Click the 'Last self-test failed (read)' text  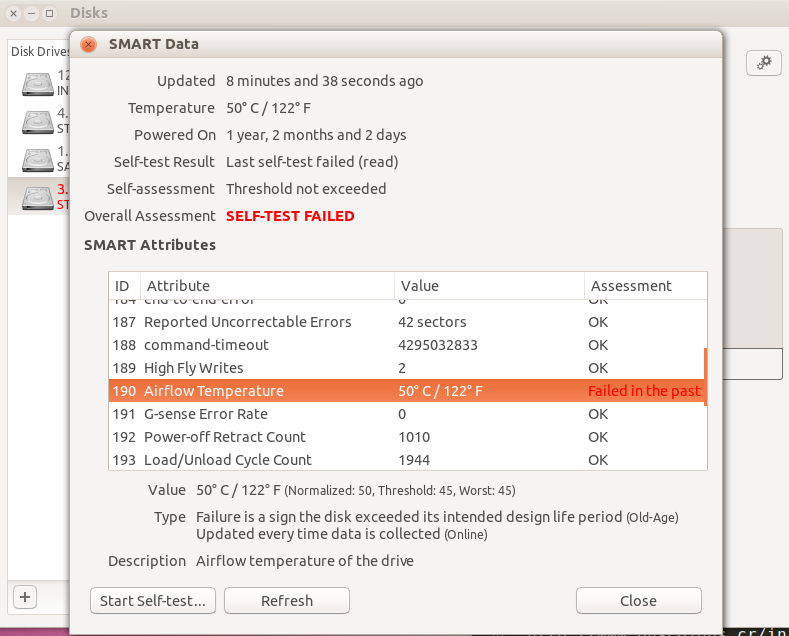point(312,162)
